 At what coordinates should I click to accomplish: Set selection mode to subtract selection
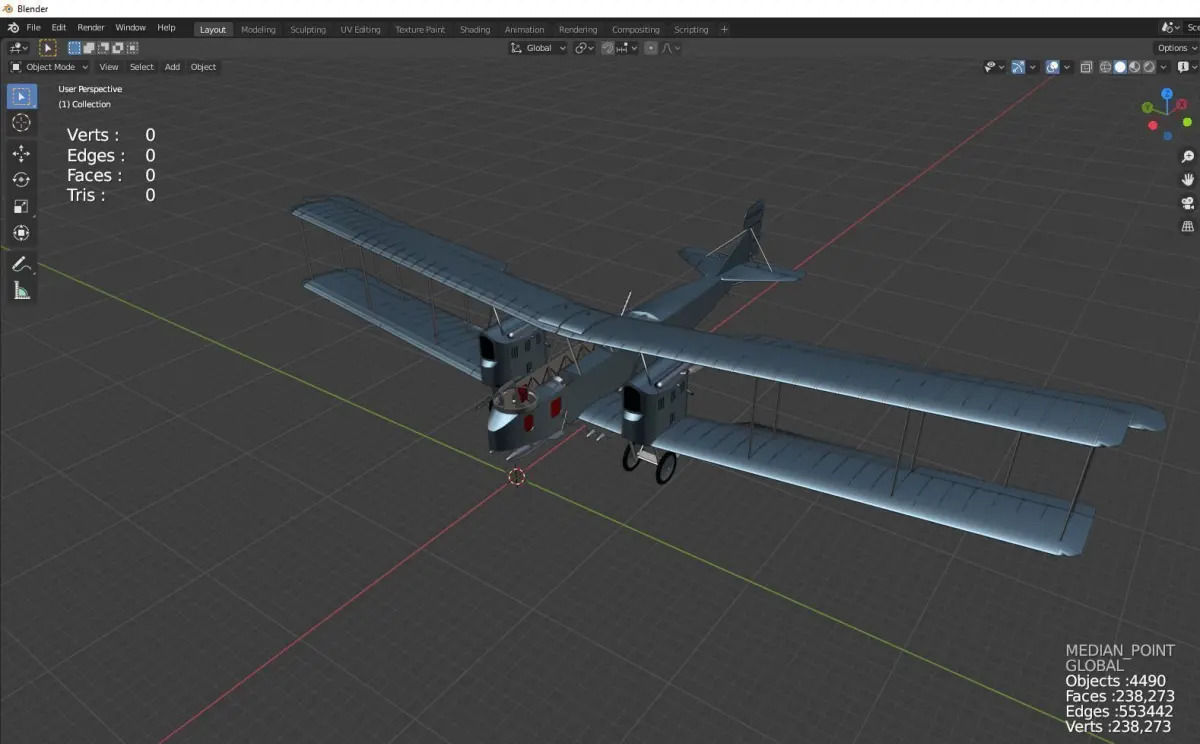point(103,48)
